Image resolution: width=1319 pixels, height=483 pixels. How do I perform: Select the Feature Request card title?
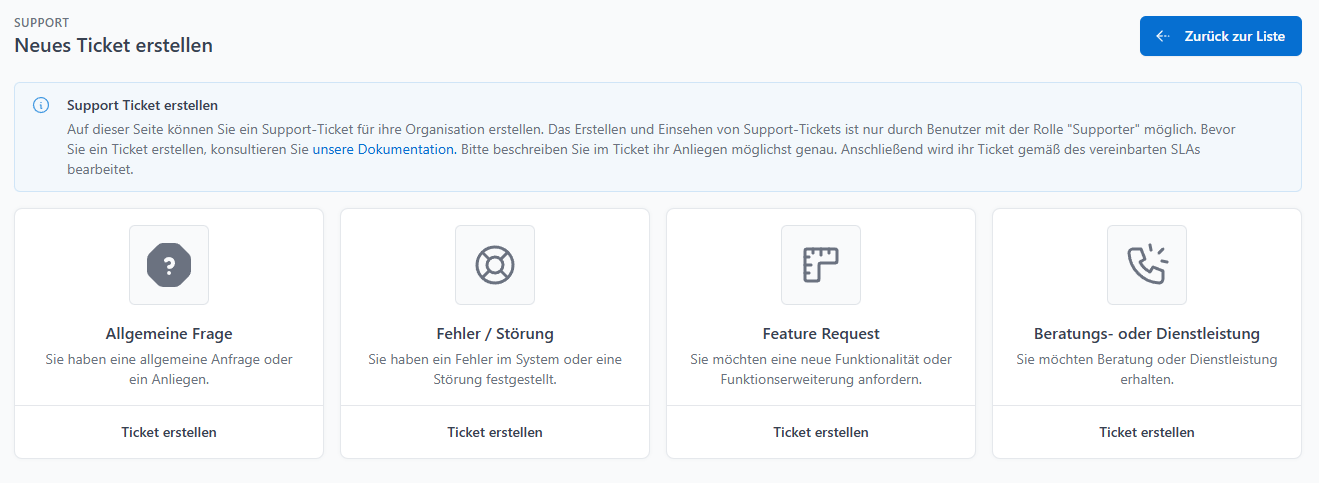[x=821, y=334]
